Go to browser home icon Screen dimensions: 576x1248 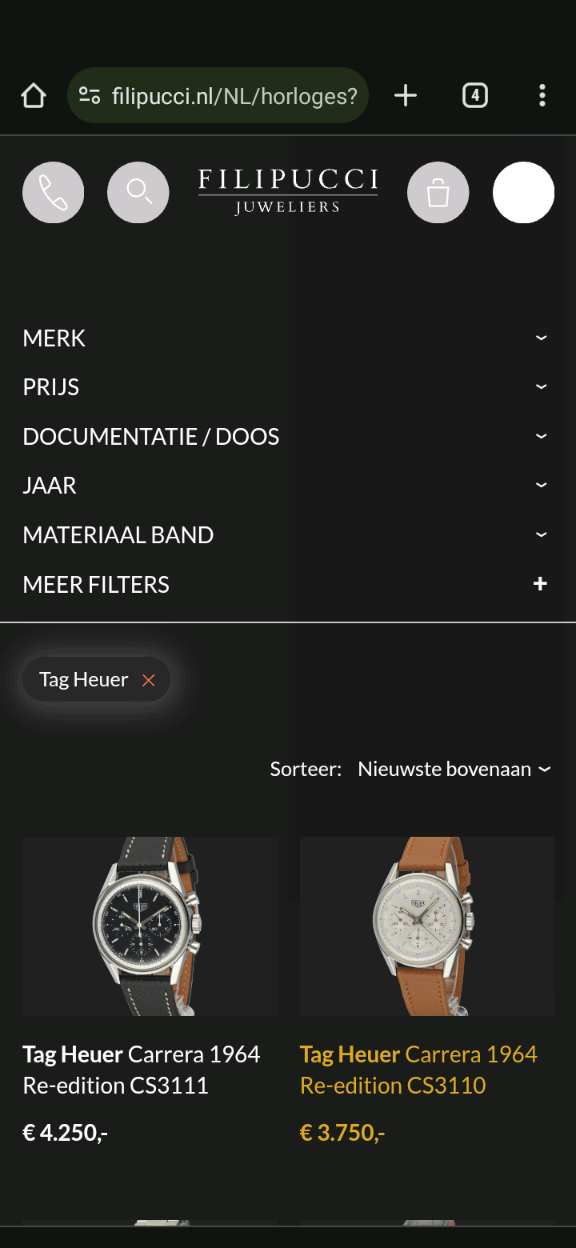[34, 96]
